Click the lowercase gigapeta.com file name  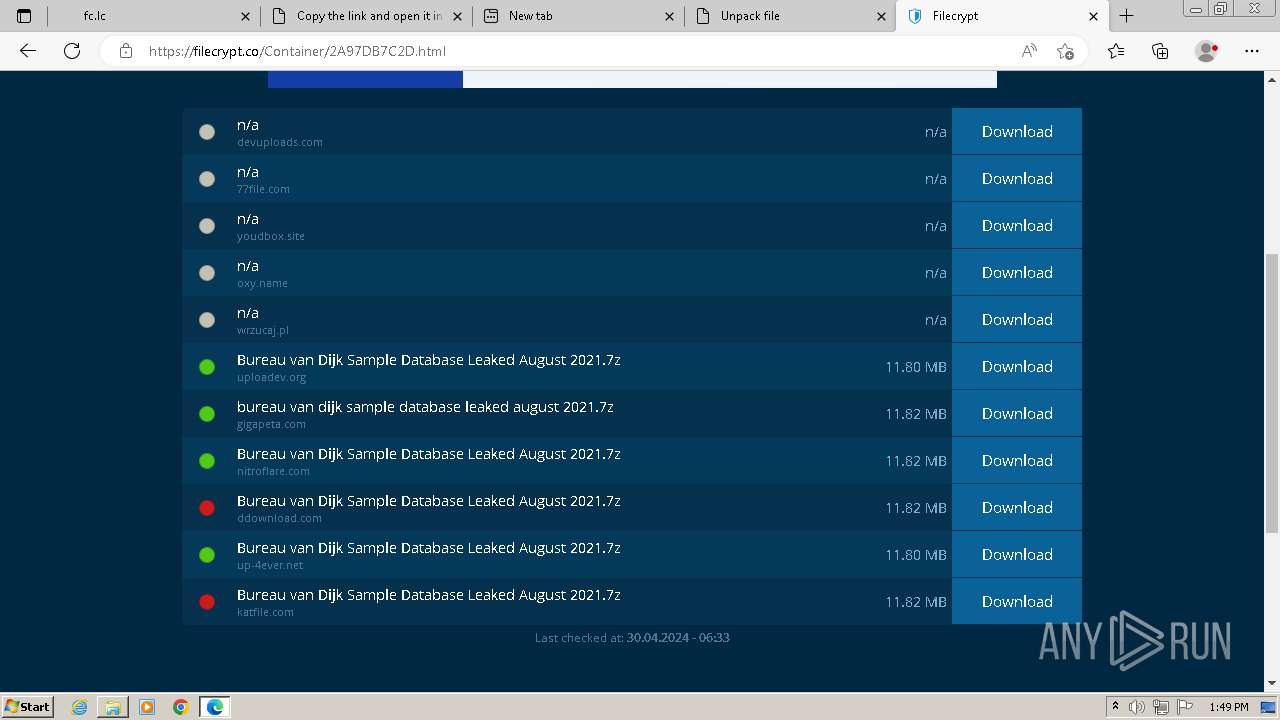tap(425, 407)
